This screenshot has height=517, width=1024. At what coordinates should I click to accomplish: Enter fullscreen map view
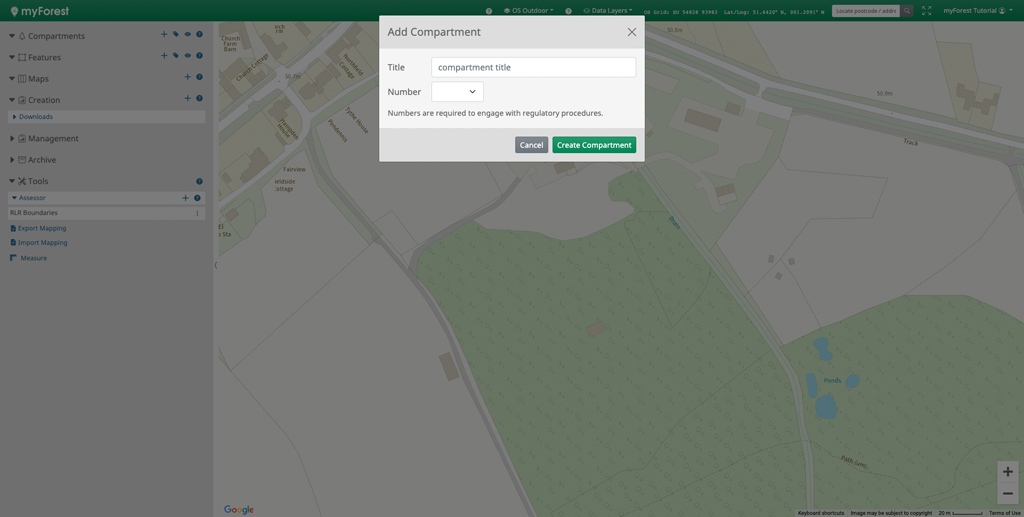tap(927, 11)
